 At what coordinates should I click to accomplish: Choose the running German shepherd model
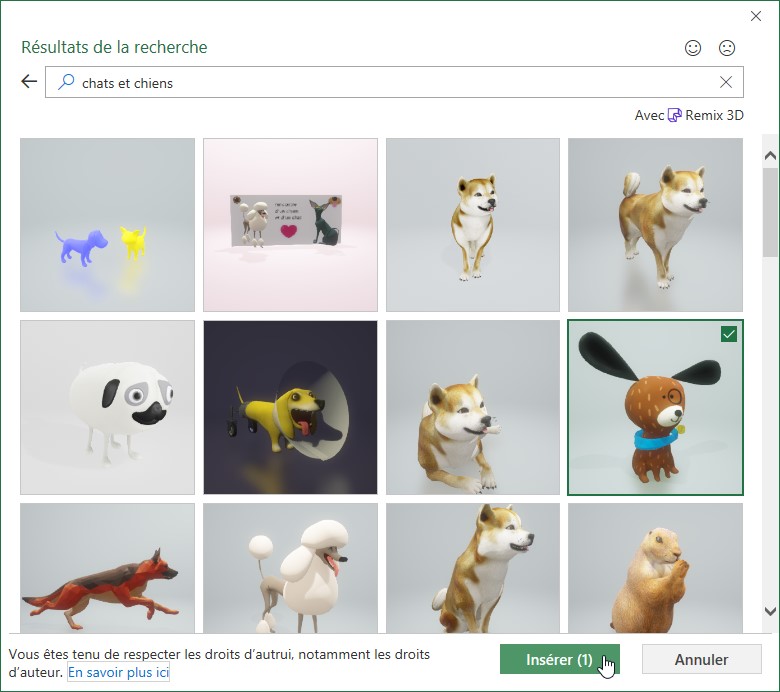coord(107,568)
